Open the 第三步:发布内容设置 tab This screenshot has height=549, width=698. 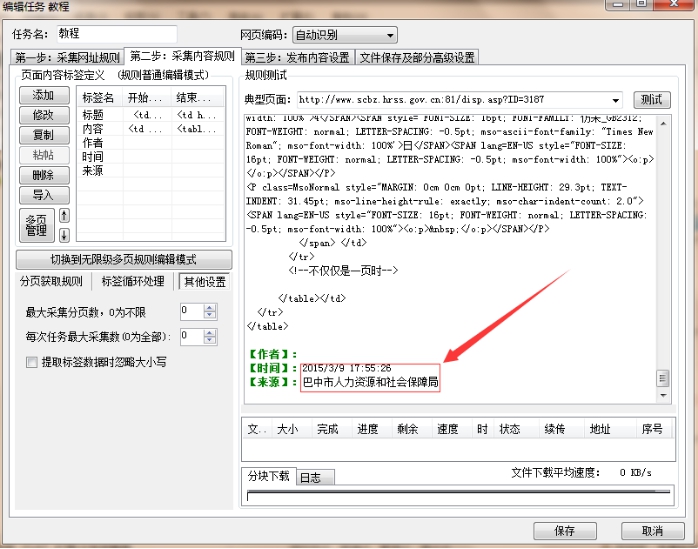click(x=298, y=57)
